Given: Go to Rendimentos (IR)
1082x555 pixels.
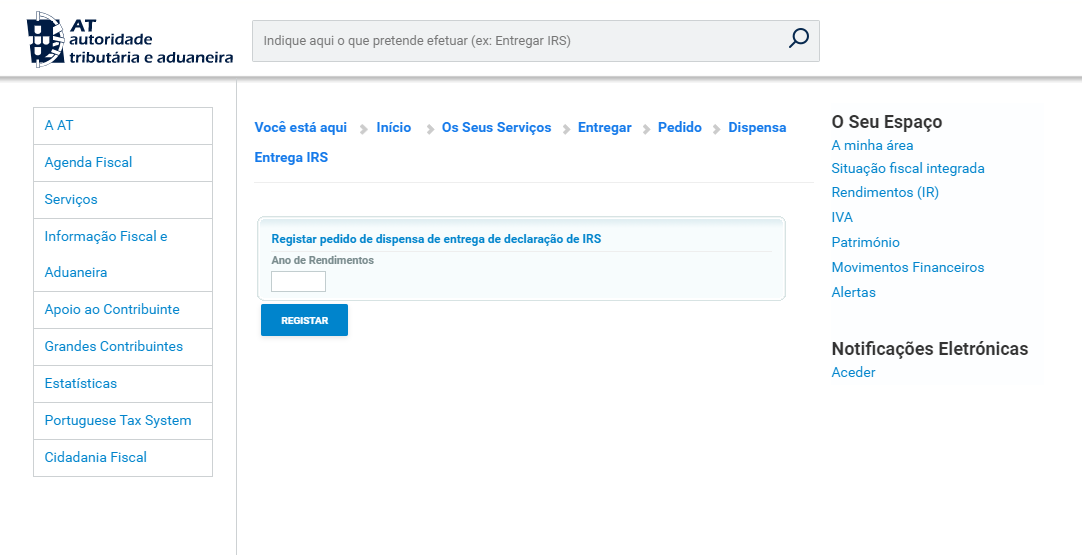Looking at the screenshot, I should (x=885, y=193).
